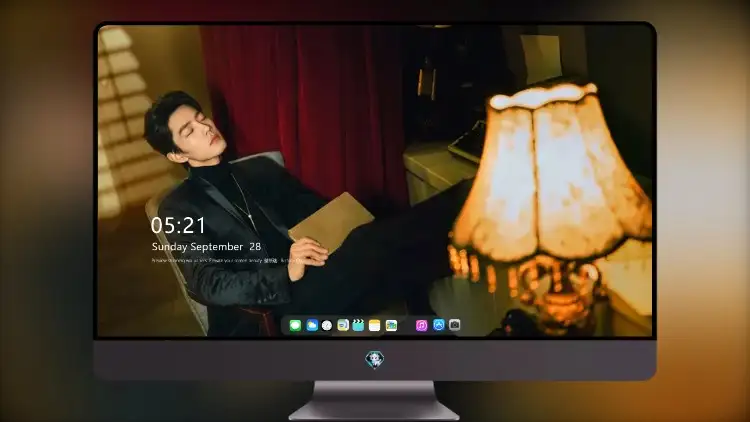Launch the pink iTunes music icon
This screenshot has width=750, height=422.
point(421,325)
